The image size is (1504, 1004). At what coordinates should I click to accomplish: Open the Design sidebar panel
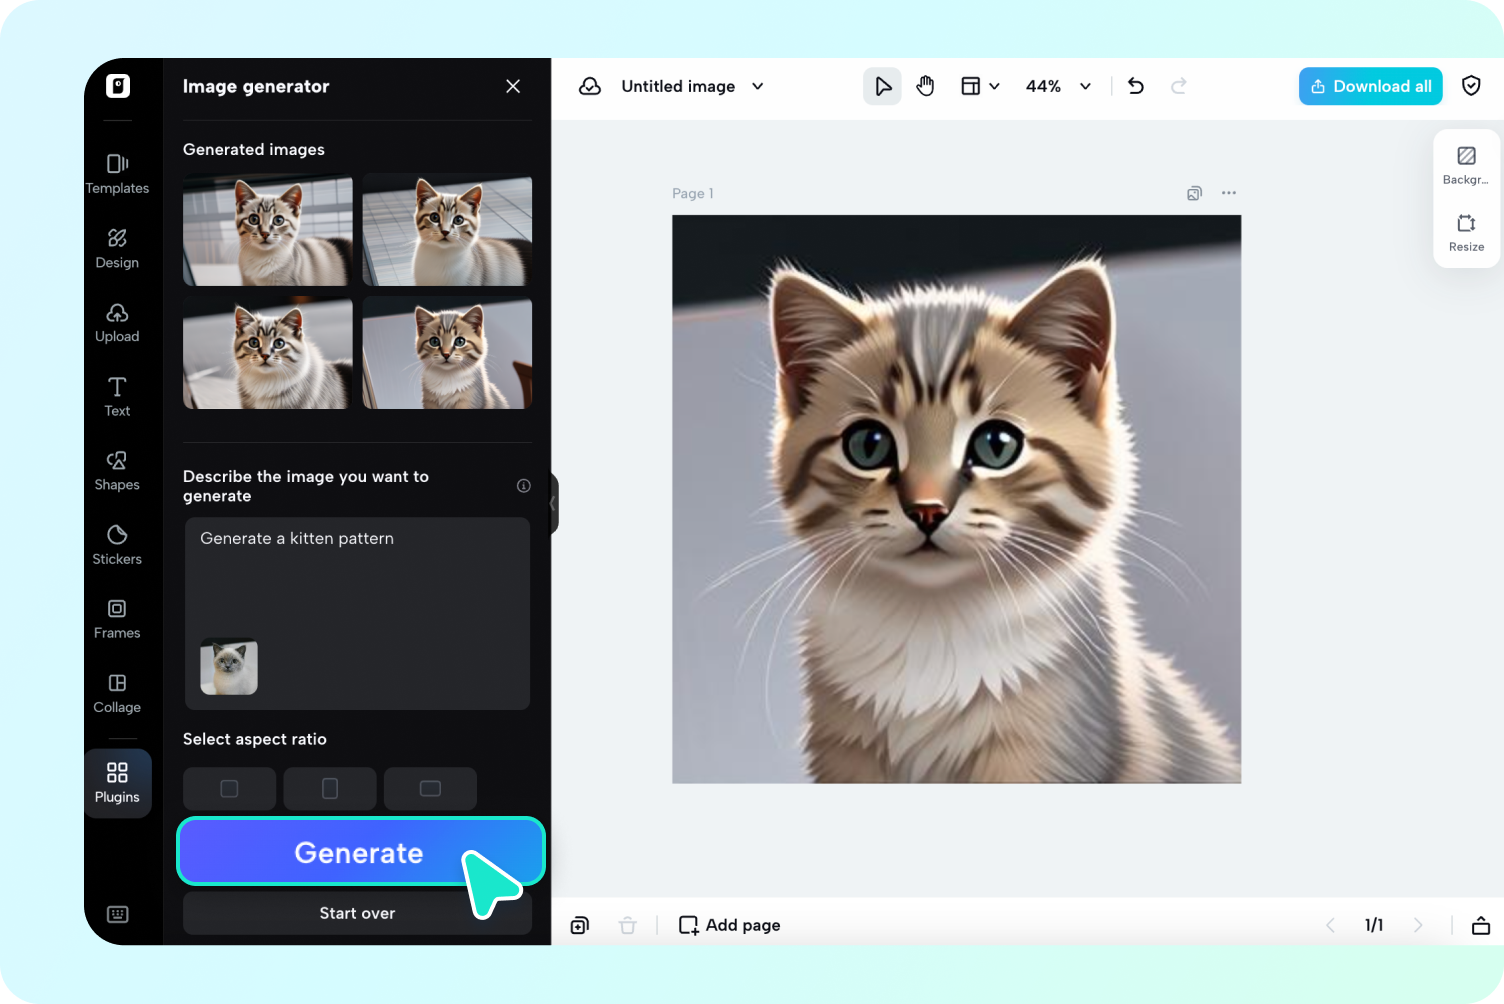click(x=117, y=248)
